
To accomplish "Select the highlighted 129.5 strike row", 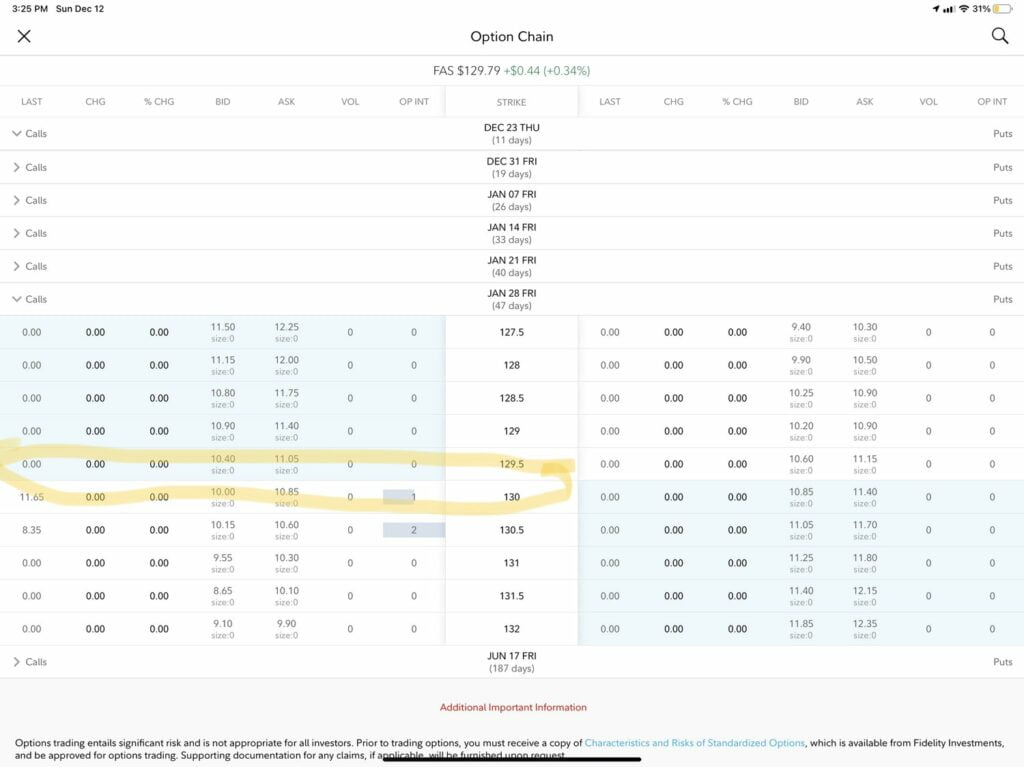I will tap(511, 463).
